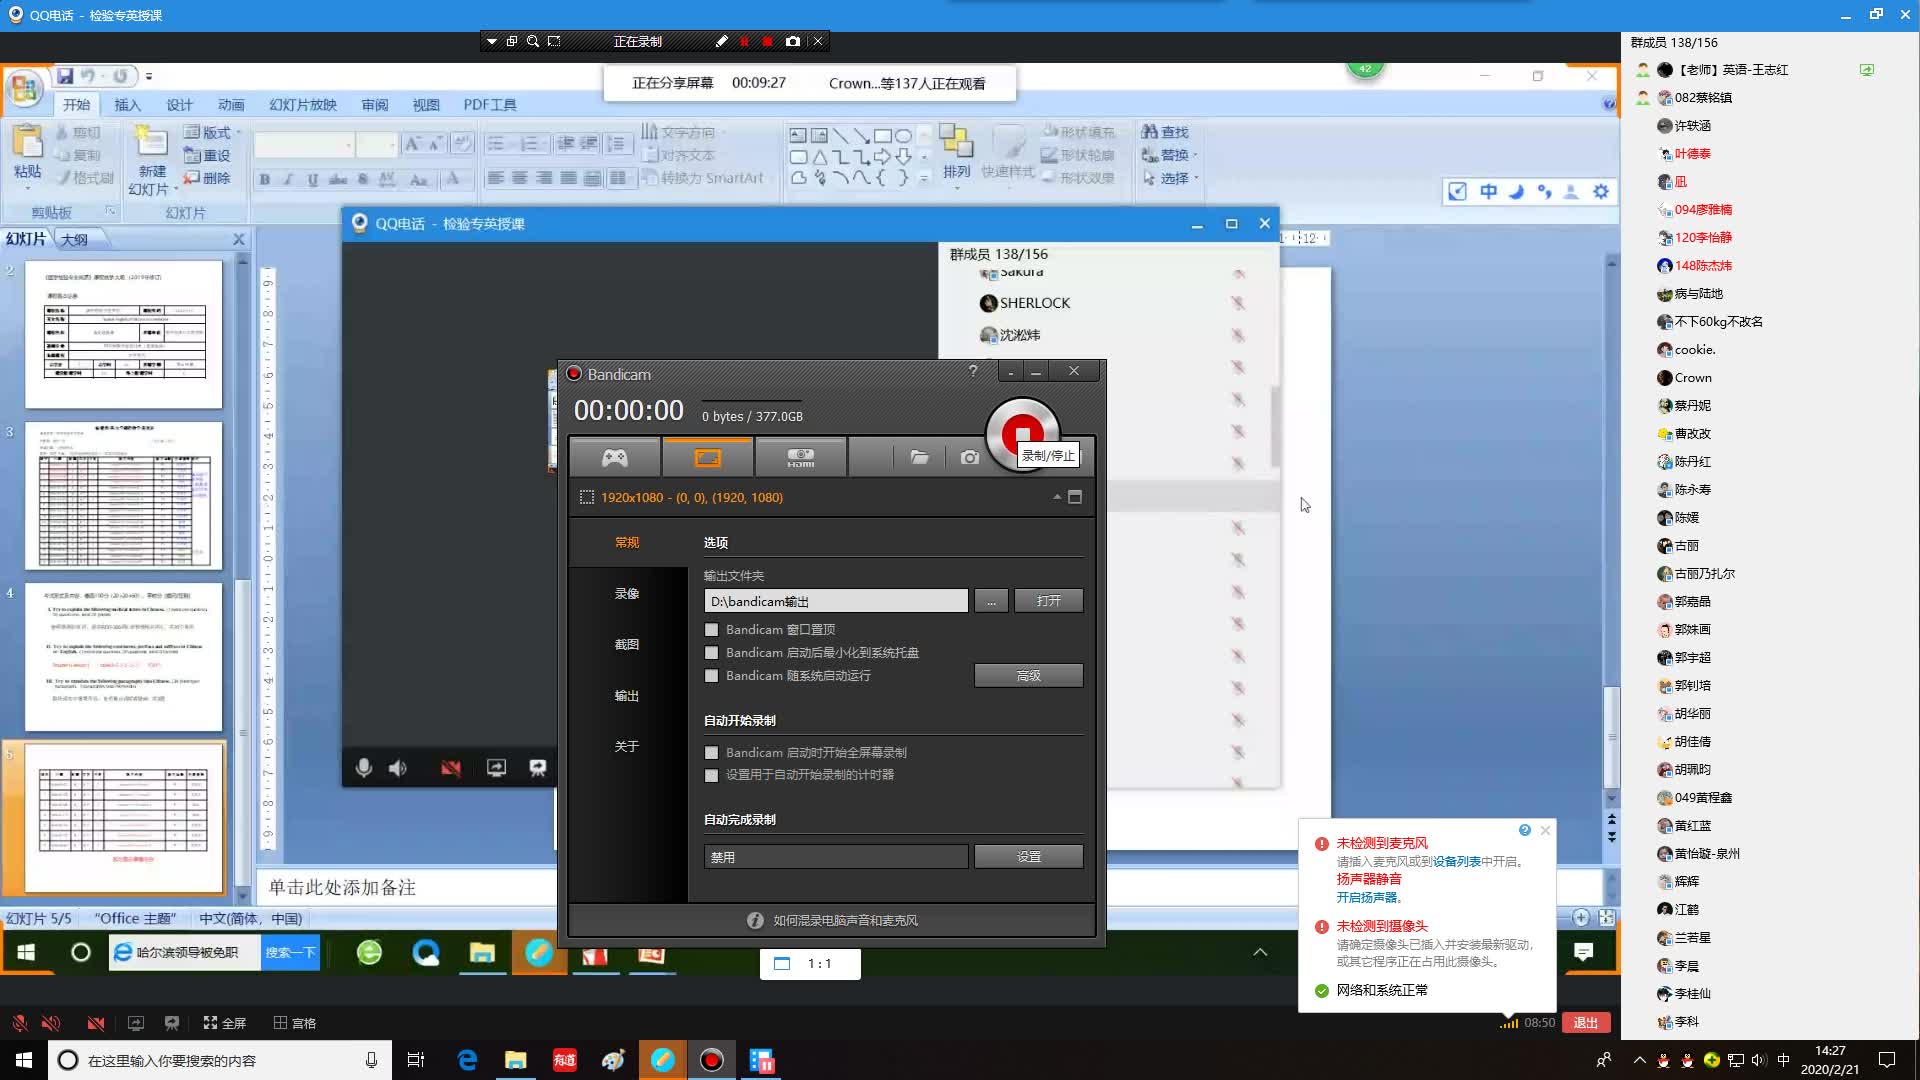
Task: Click Bandicam 设置 button for auto-complete
Action: tap(1029, 857)
